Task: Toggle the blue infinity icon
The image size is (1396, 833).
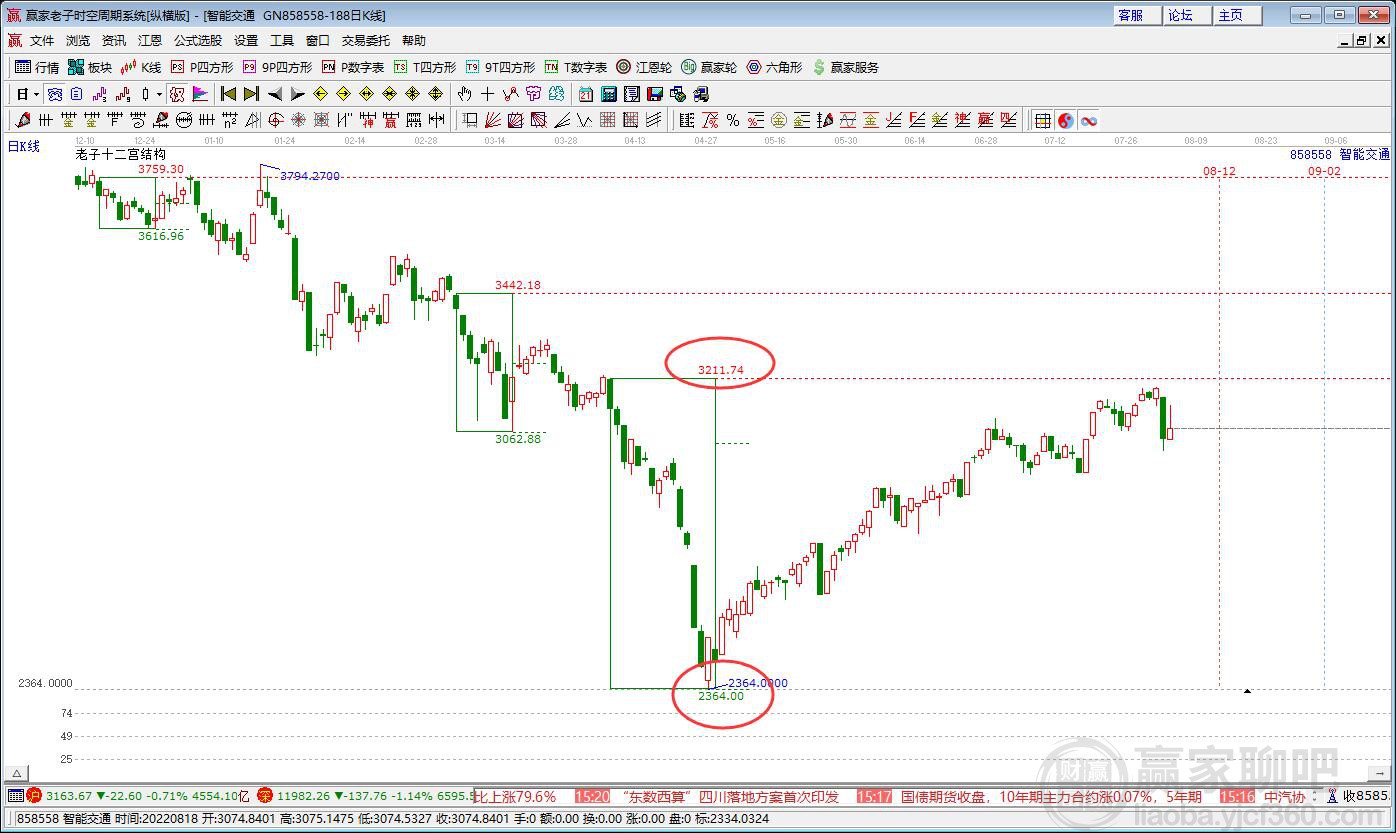Action: 1089,120
